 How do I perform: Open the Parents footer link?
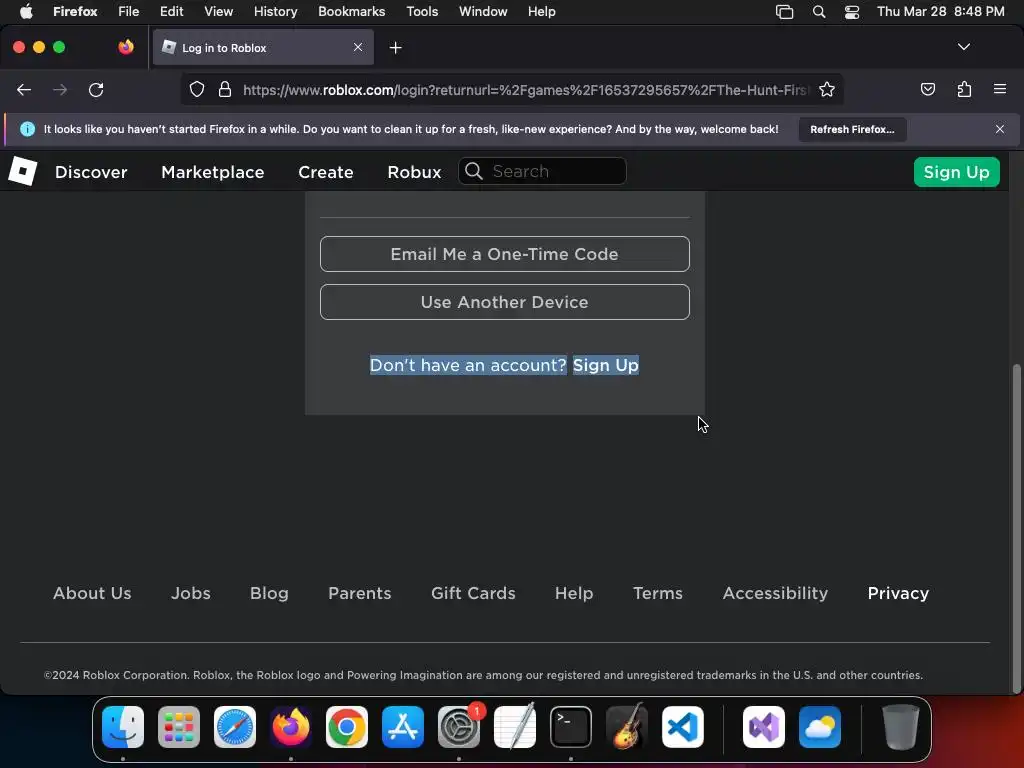[x=359, y=593]
